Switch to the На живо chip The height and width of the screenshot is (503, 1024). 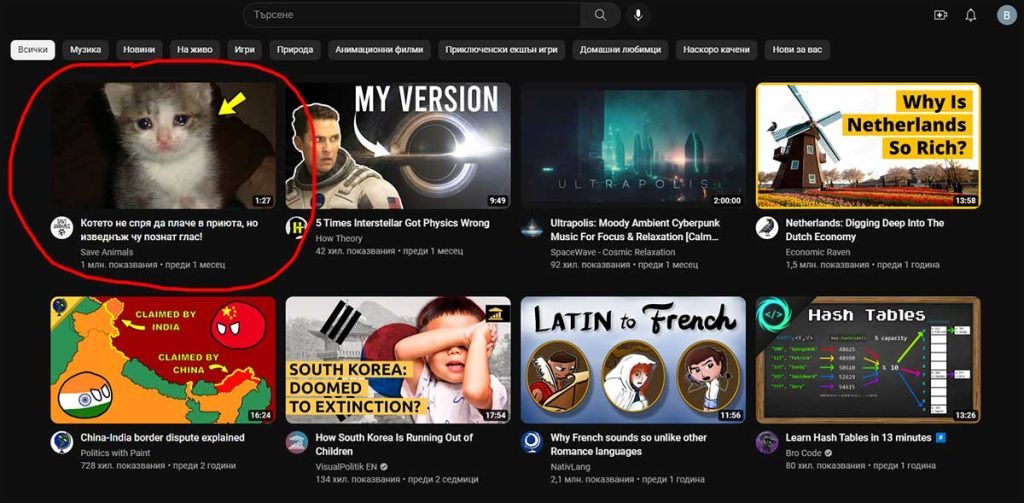[194, 50]
